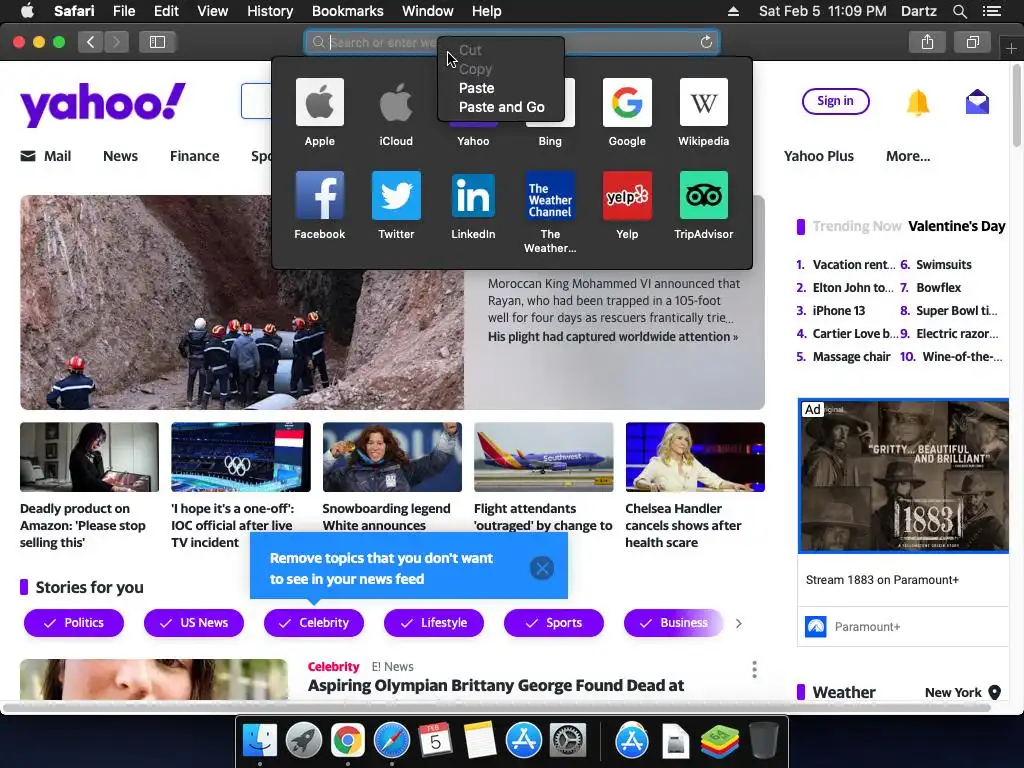Open Google favorite site
Viewport: 1024px width, 768px height.
click(x=627, y=103)
